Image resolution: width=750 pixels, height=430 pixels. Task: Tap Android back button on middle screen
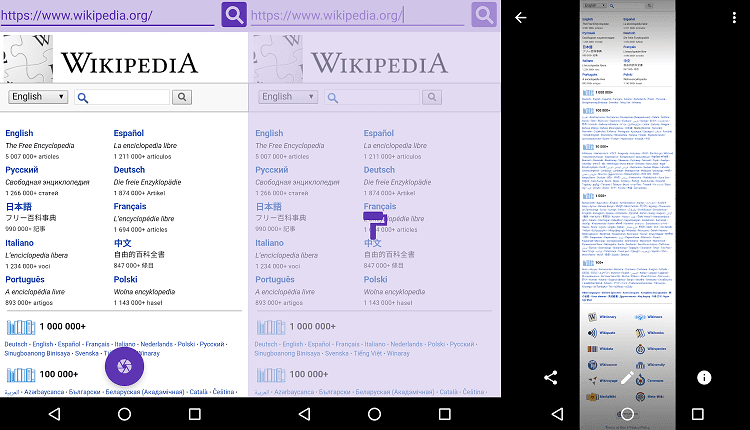[x=305, y=414]
